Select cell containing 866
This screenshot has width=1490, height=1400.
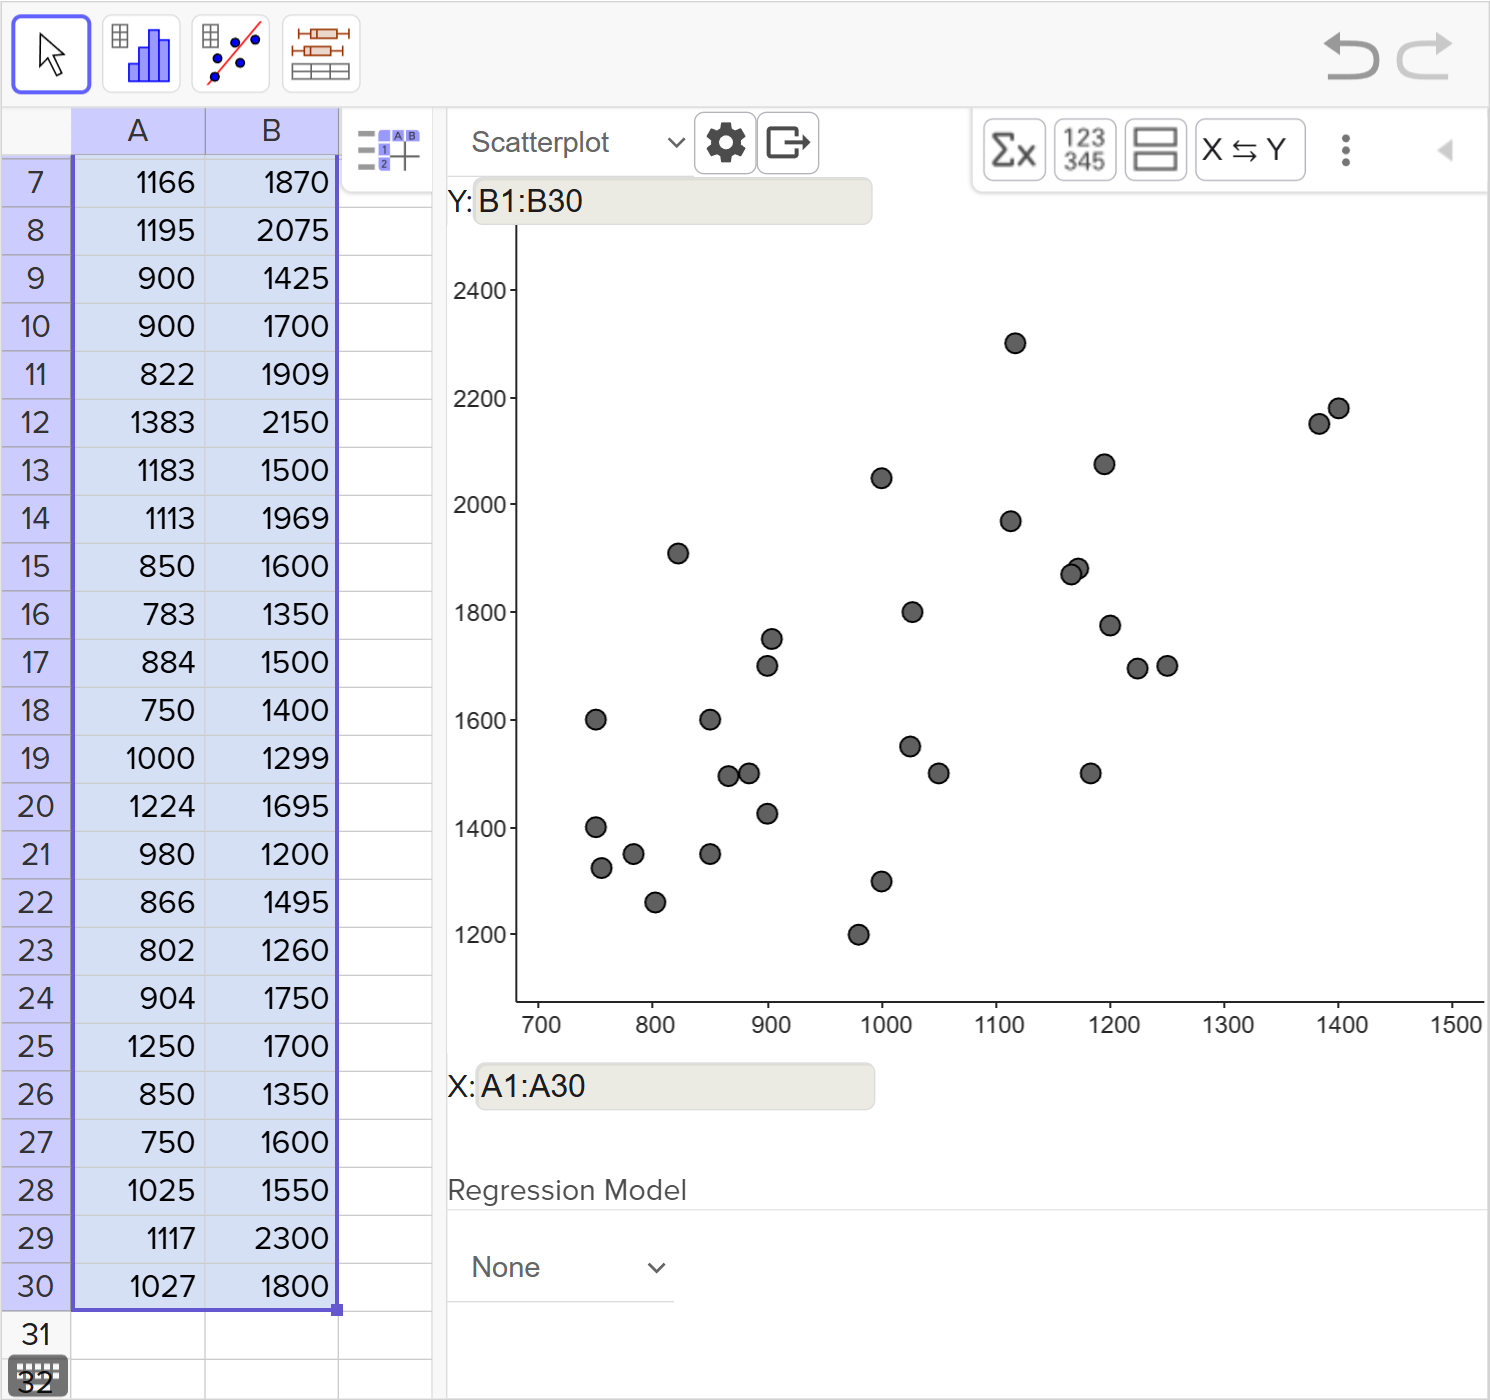138,903
